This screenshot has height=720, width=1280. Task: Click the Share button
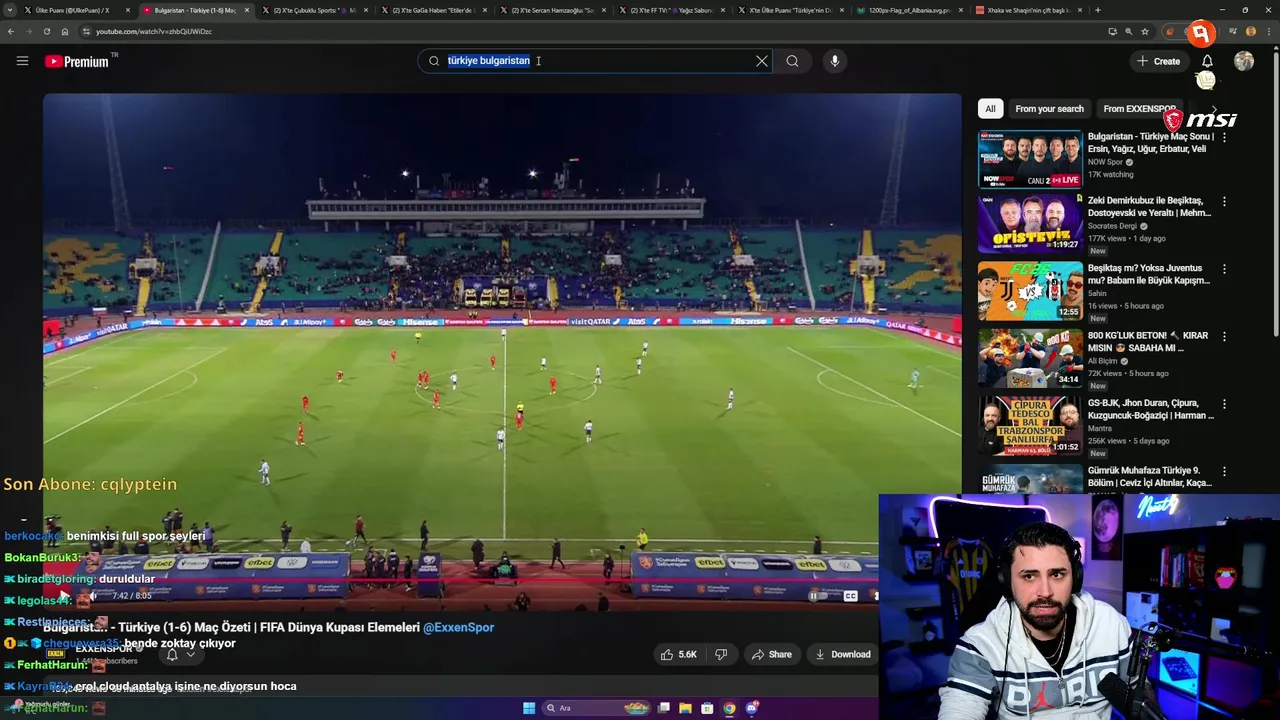coord(771,654)
